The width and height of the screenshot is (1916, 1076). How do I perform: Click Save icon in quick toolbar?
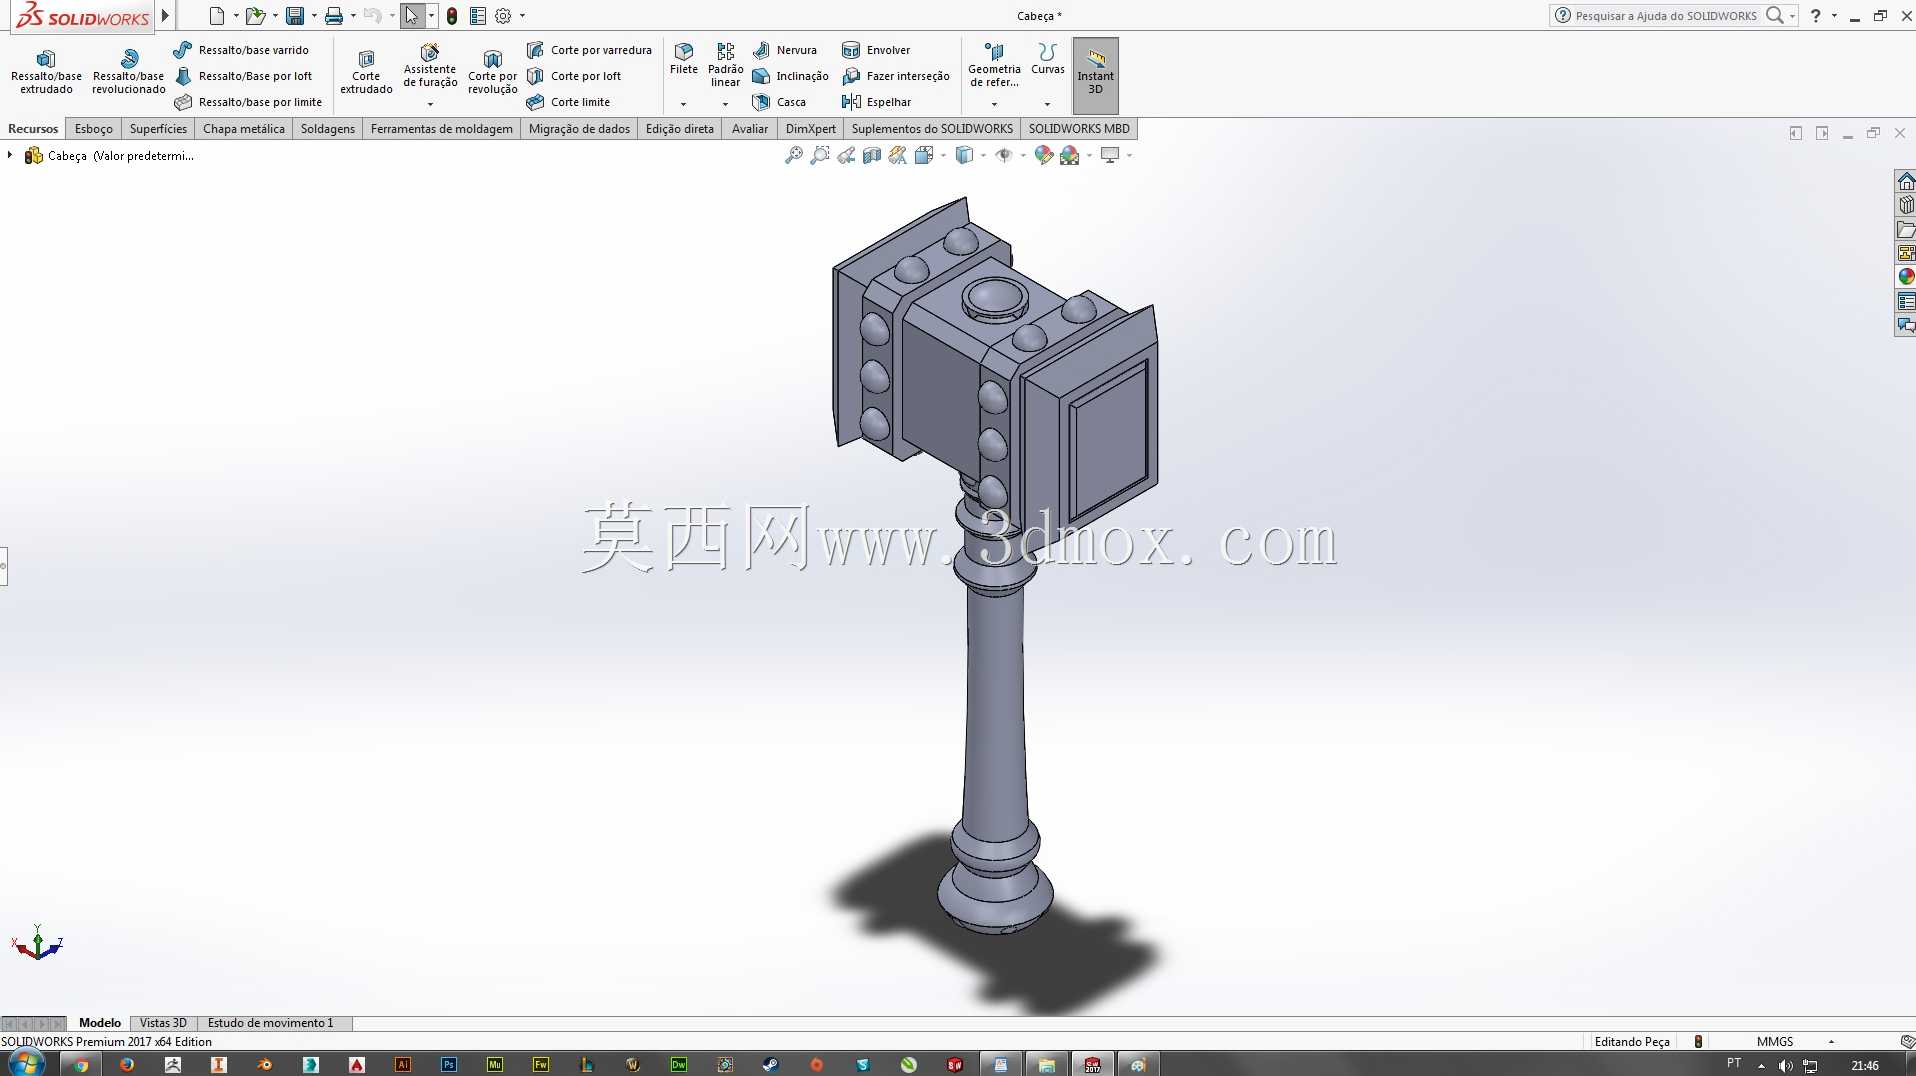295,16
